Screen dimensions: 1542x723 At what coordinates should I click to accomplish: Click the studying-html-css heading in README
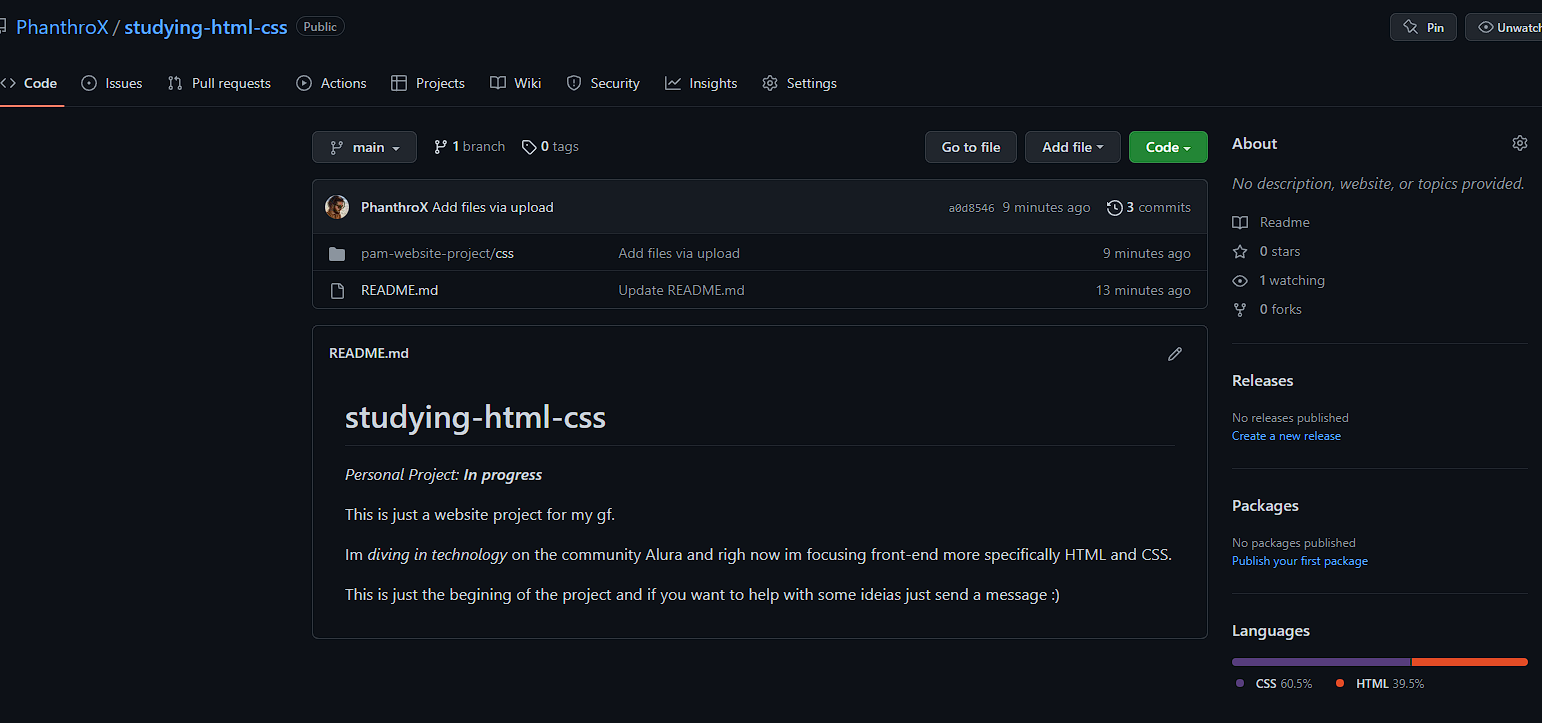tap(475, 417)
